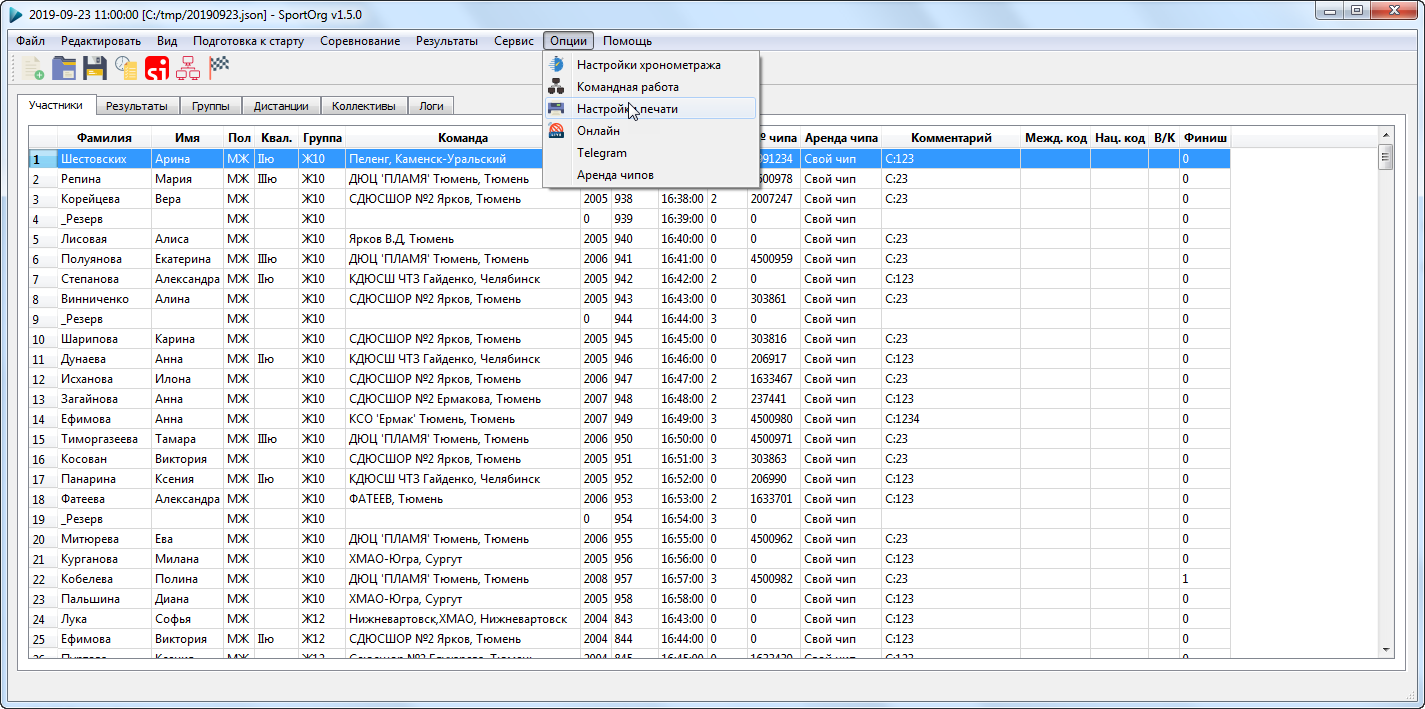Switch to the Логи tab

pos(431,106)
